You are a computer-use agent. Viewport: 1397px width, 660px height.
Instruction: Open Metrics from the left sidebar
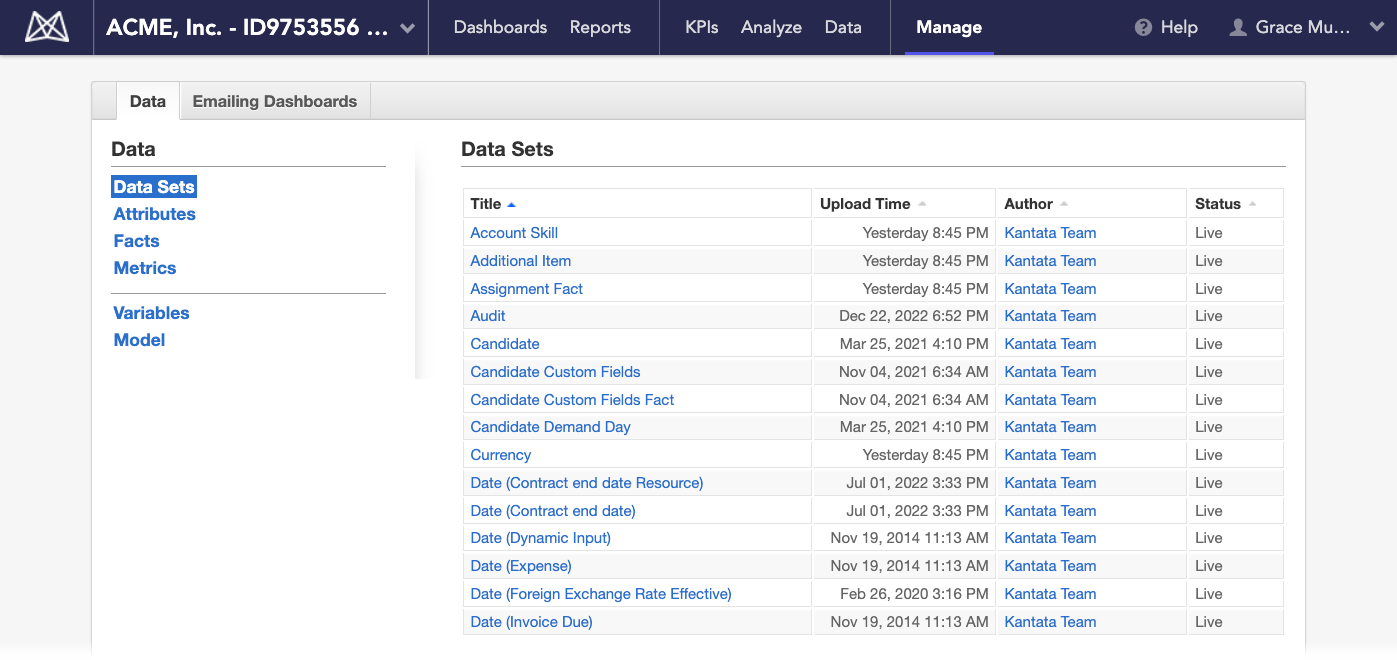pos(144,268)
